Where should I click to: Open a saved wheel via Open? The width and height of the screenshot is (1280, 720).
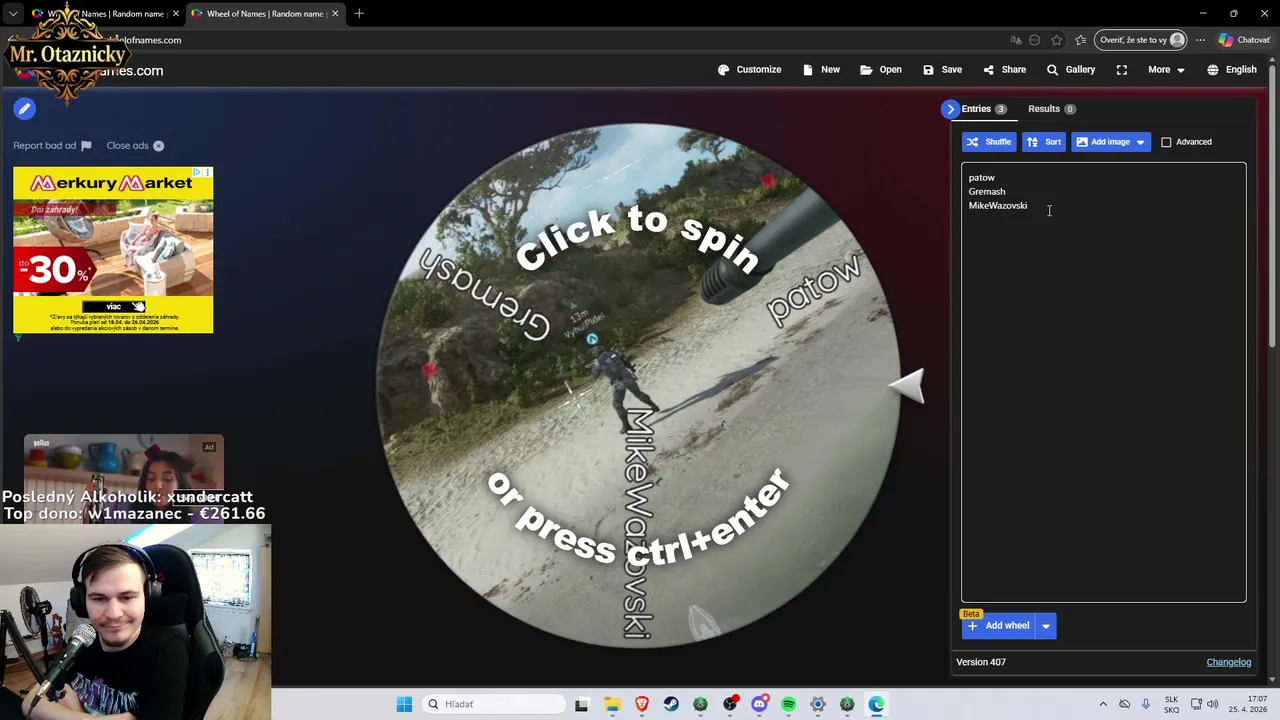point(880,70)
